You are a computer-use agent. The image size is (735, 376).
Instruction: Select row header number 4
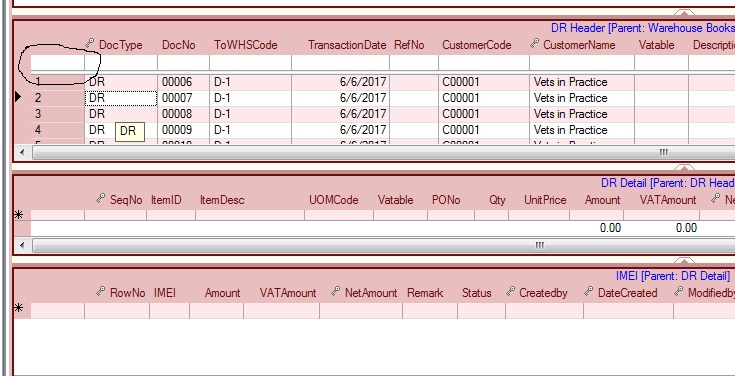[57, 130]
